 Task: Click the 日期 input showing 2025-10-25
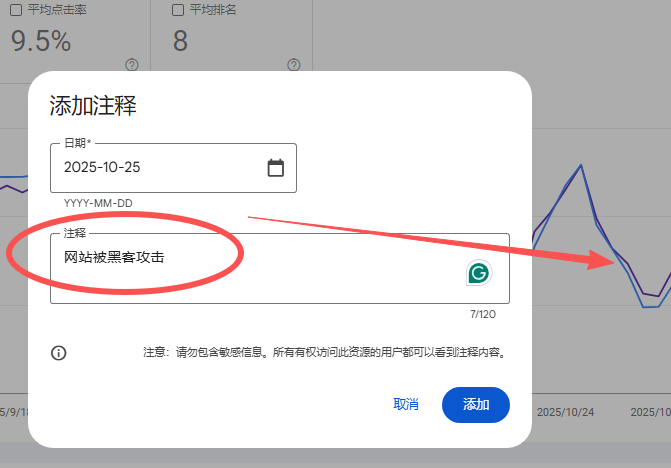[x=173, y=168]
